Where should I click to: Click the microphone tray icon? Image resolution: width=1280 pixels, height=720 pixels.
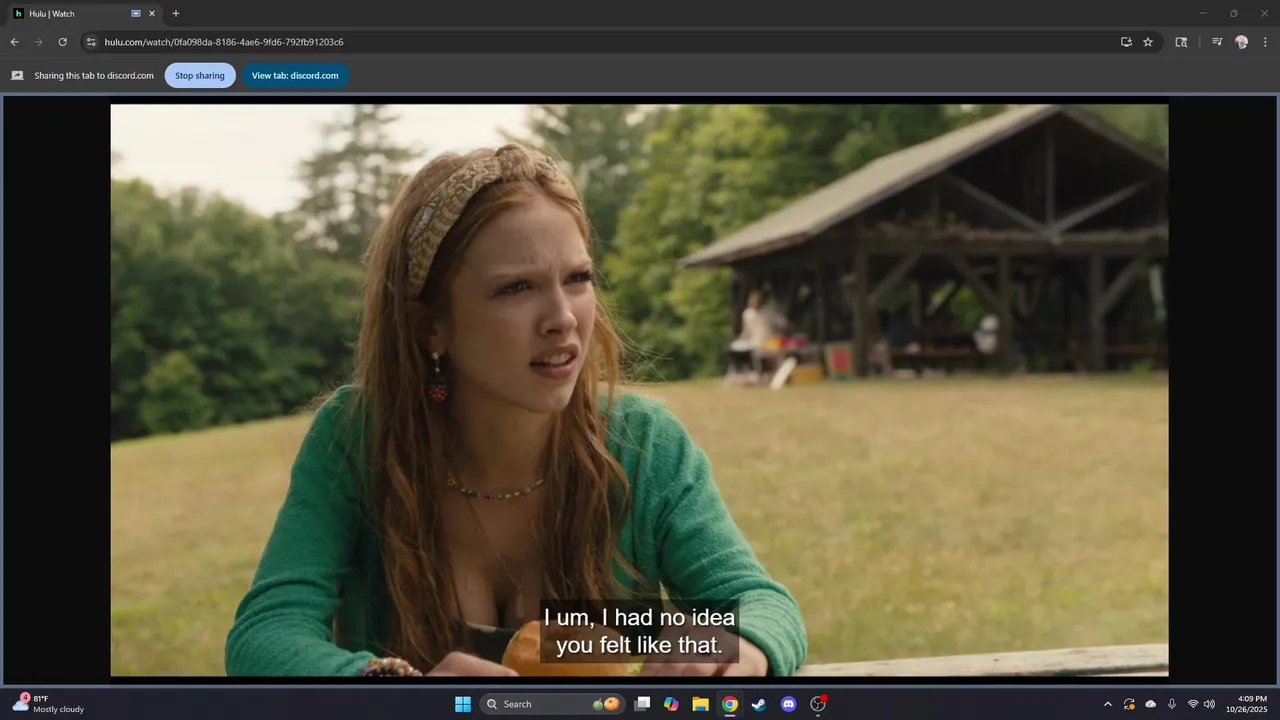pos(1172,704)
